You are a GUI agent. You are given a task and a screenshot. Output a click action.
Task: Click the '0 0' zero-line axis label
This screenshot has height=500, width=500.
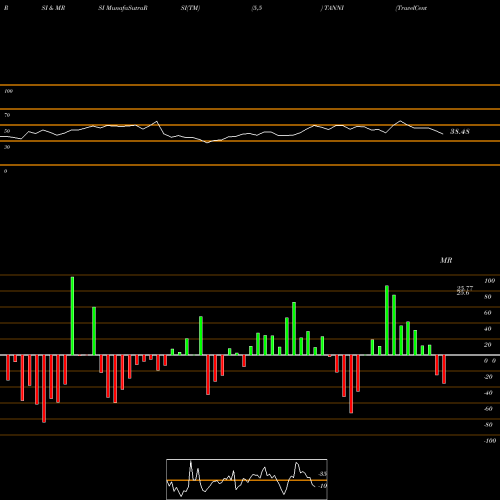pos(490,361)
